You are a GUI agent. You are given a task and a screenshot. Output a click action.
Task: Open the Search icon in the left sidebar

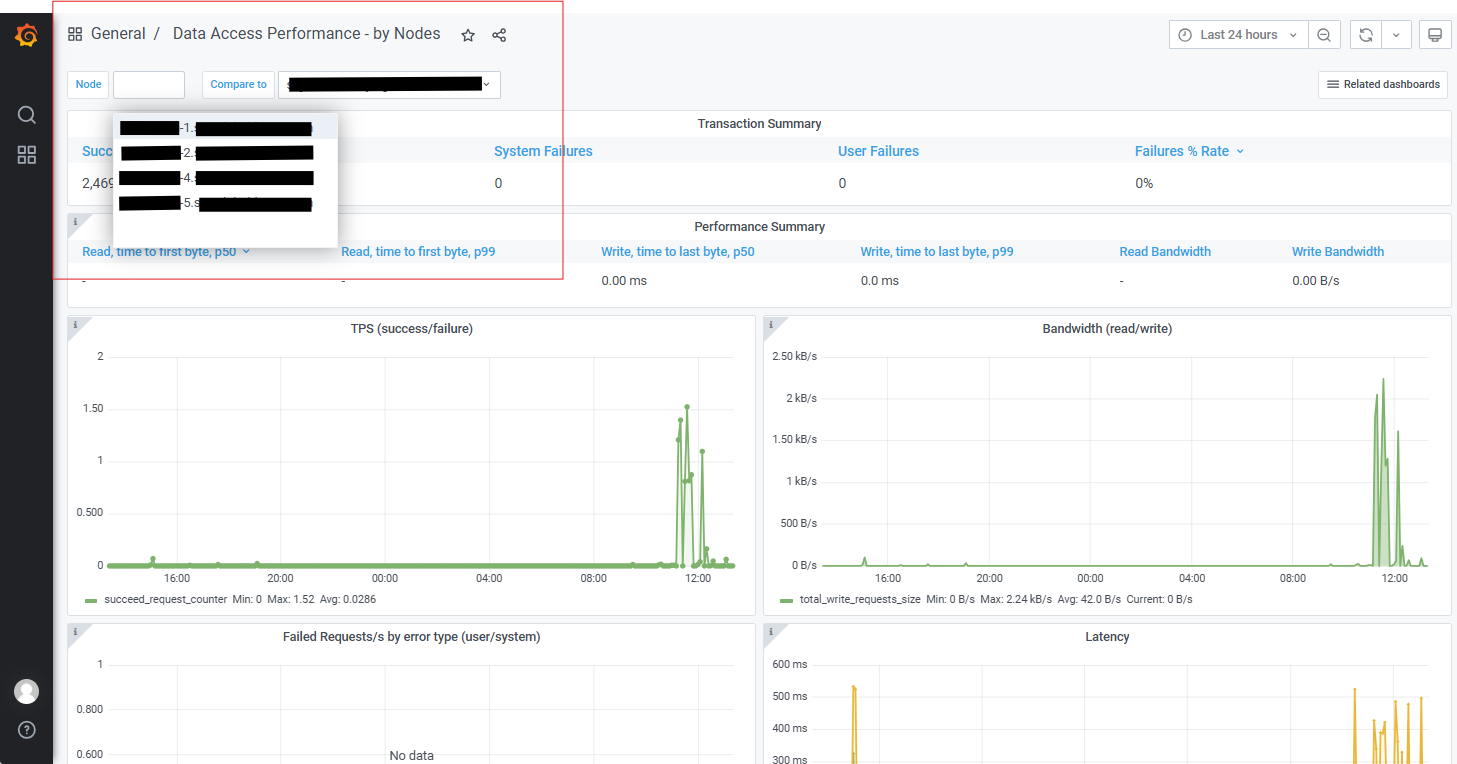26,114
